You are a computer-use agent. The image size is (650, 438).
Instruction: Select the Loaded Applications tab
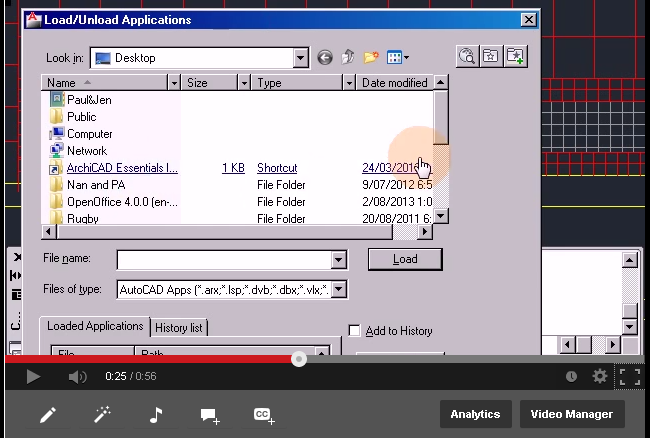[x=95, y=326]
